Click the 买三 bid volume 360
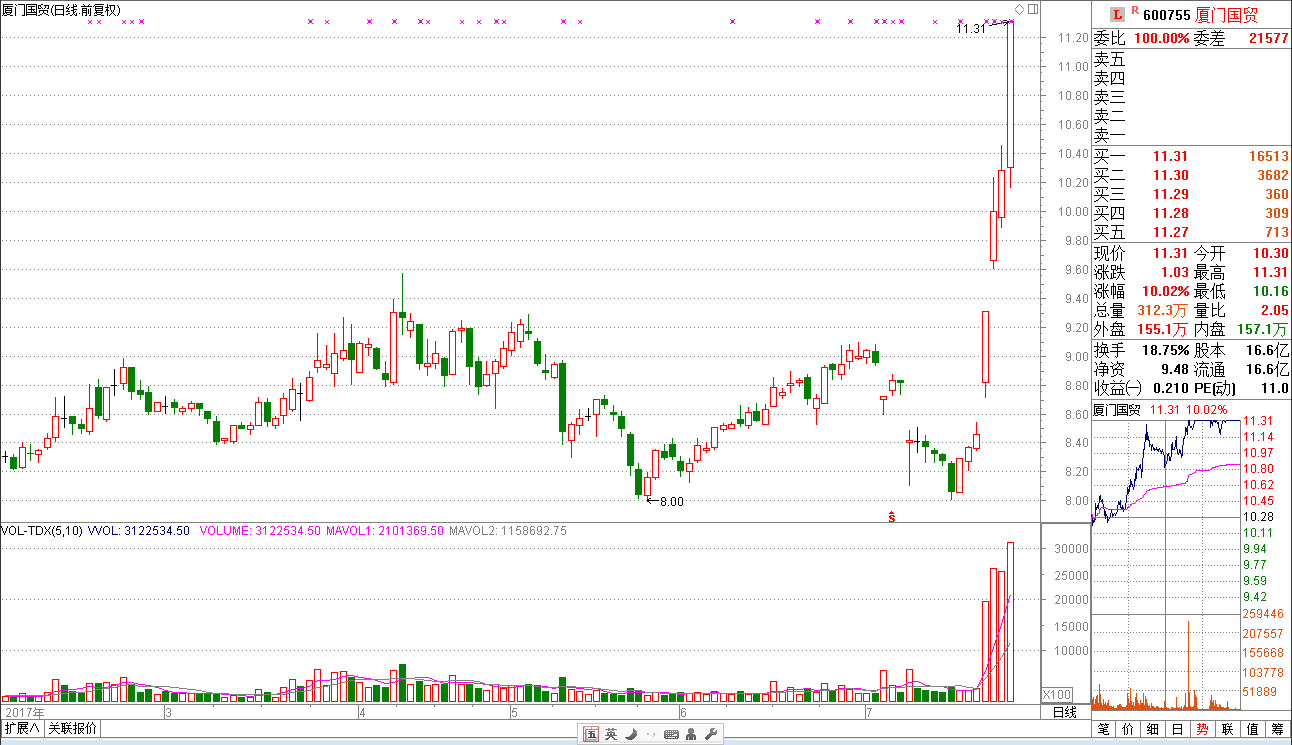 [1277, 194]
